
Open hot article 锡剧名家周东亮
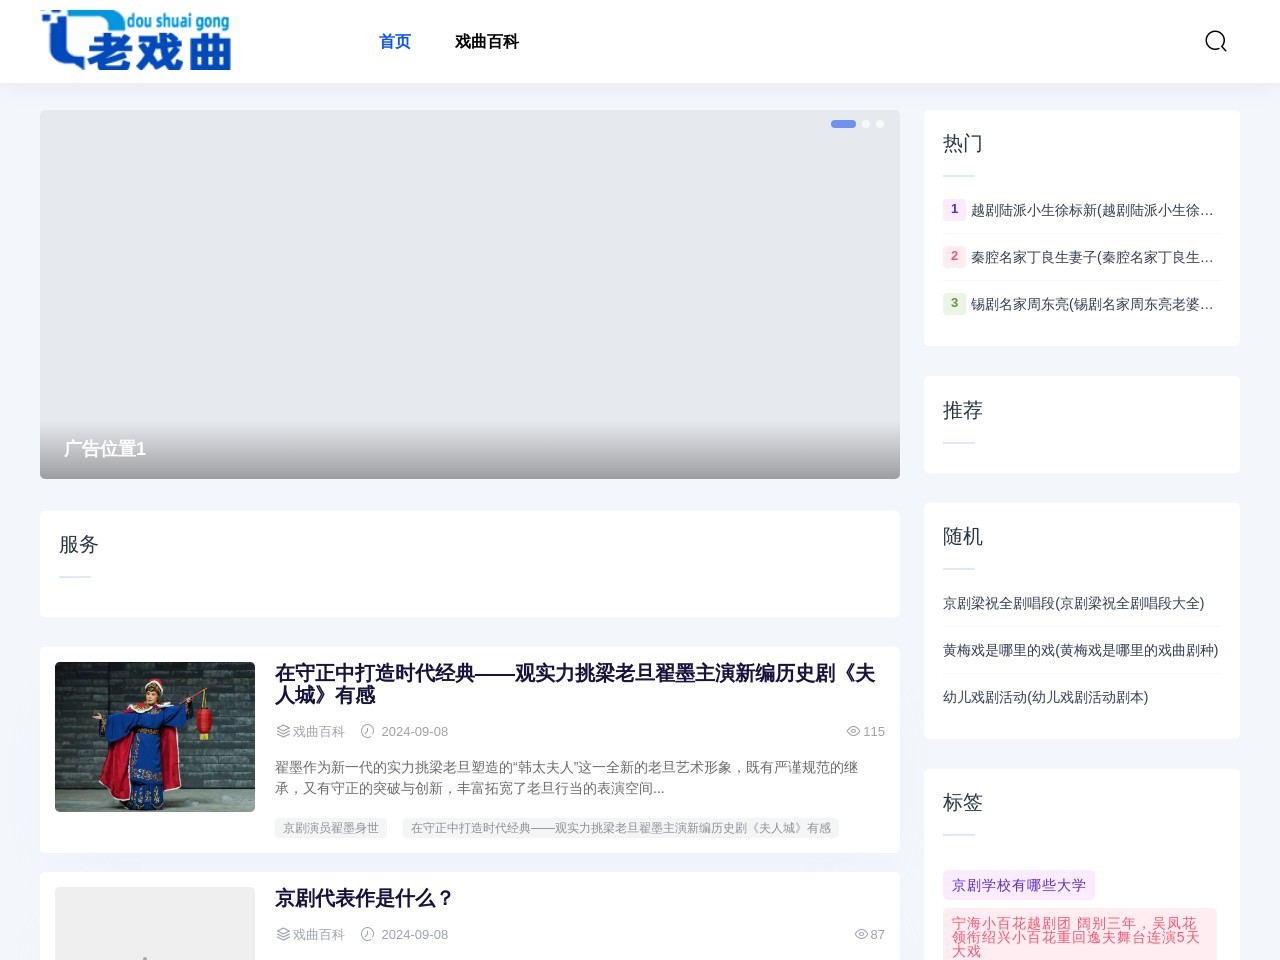[x=1092, y=304]
